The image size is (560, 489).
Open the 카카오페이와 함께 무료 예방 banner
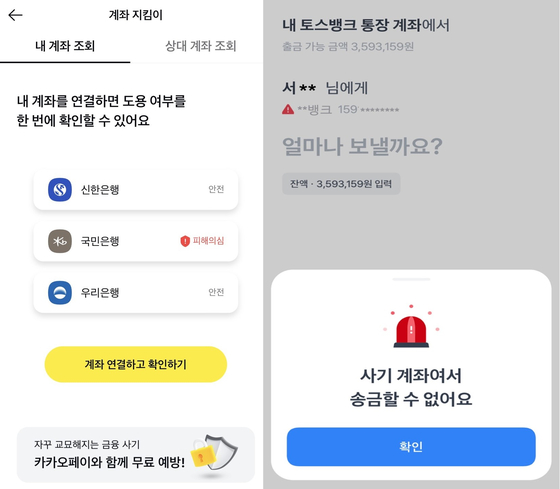[x=136, y=455]
